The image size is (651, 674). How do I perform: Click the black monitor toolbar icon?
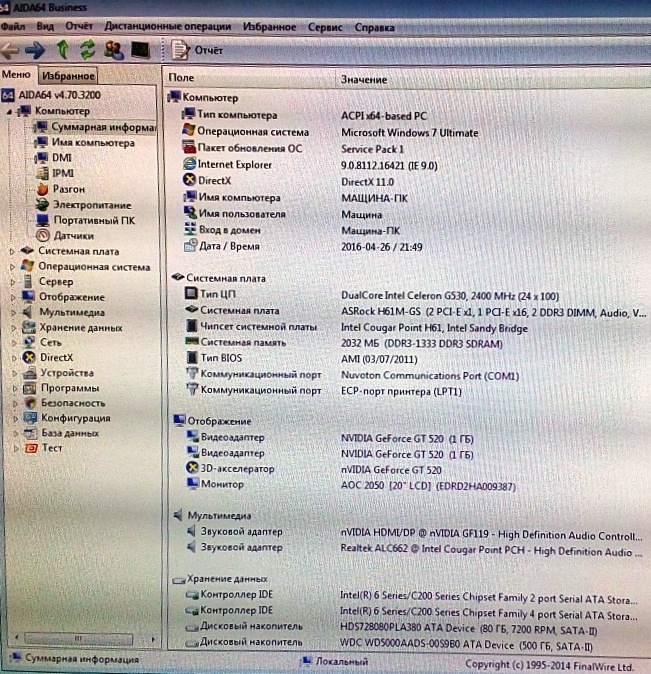click(x=140, y=50)
